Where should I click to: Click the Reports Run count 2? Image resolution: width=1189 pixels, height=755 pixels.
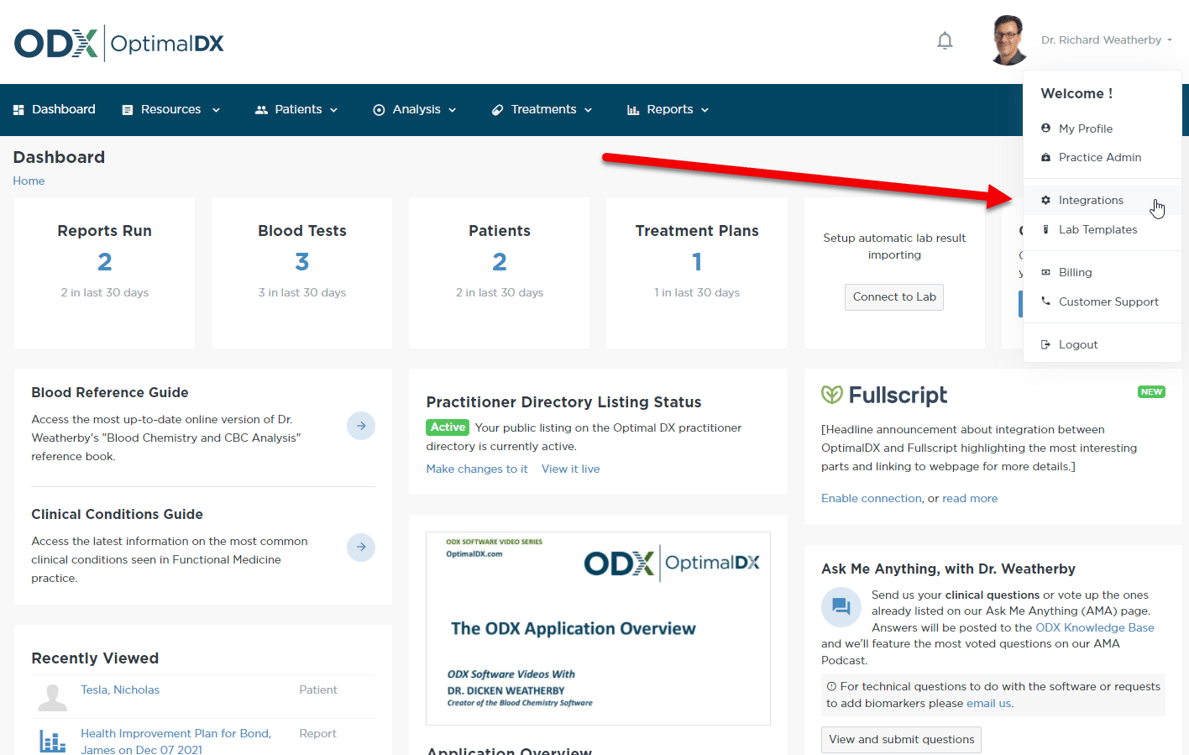click(105, 262)
